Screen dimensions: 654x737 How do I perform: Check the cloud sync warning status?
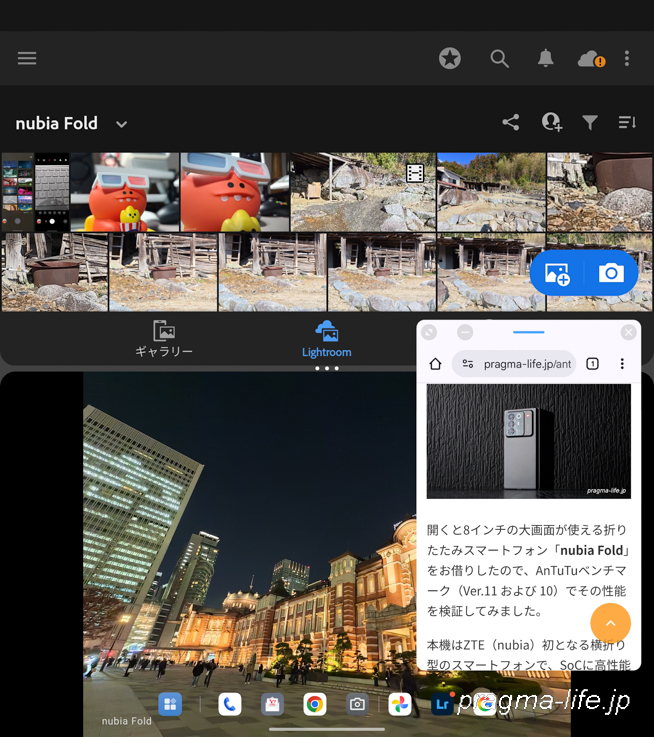(590, 59)
